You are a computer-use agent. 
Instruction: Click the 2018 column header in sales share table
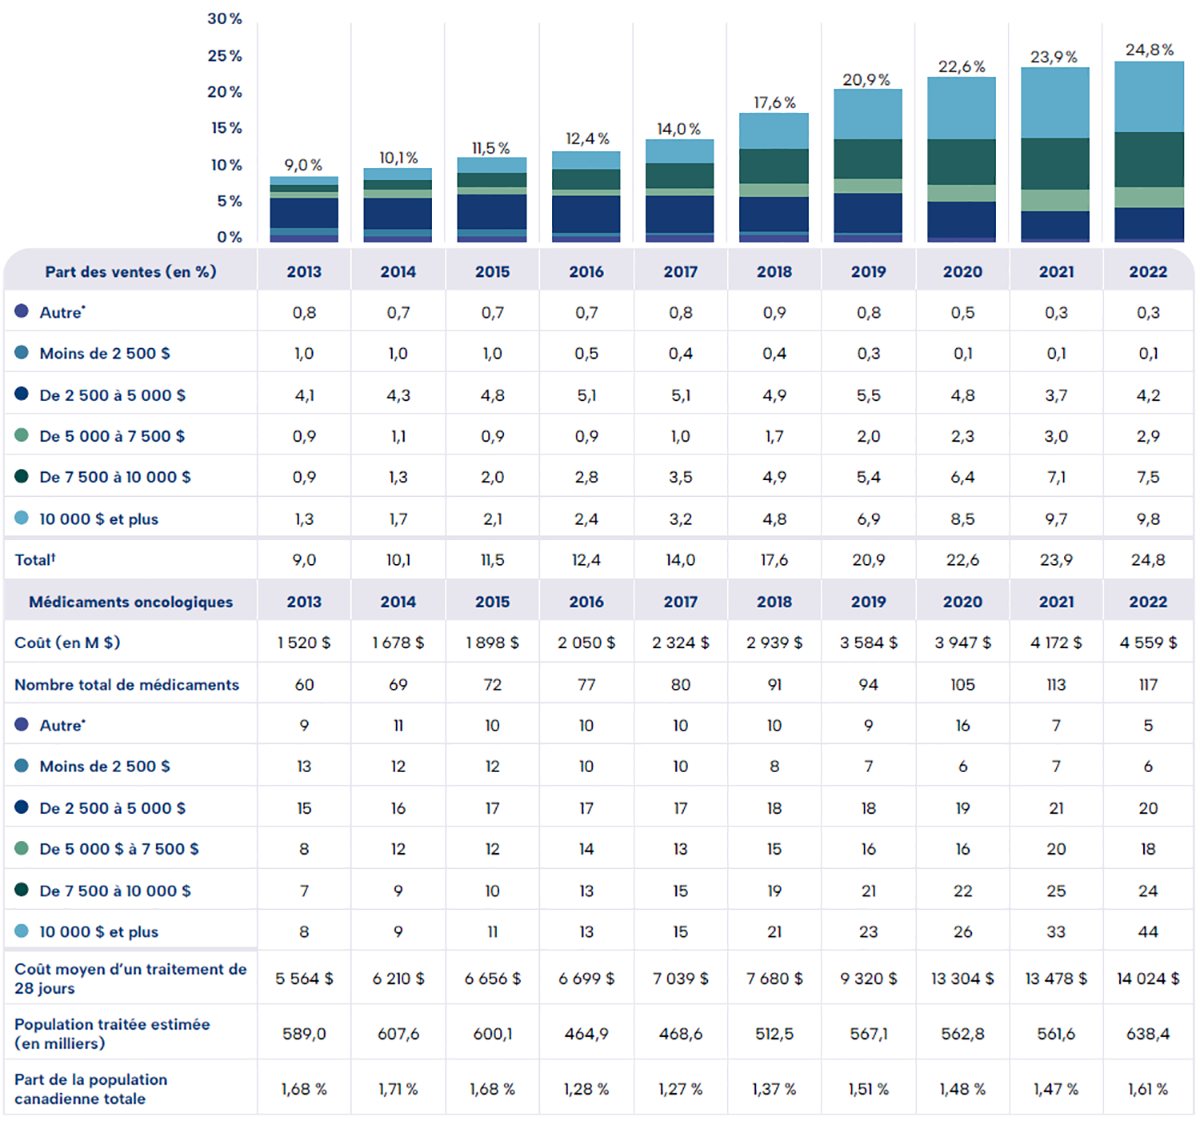point(774,272)
